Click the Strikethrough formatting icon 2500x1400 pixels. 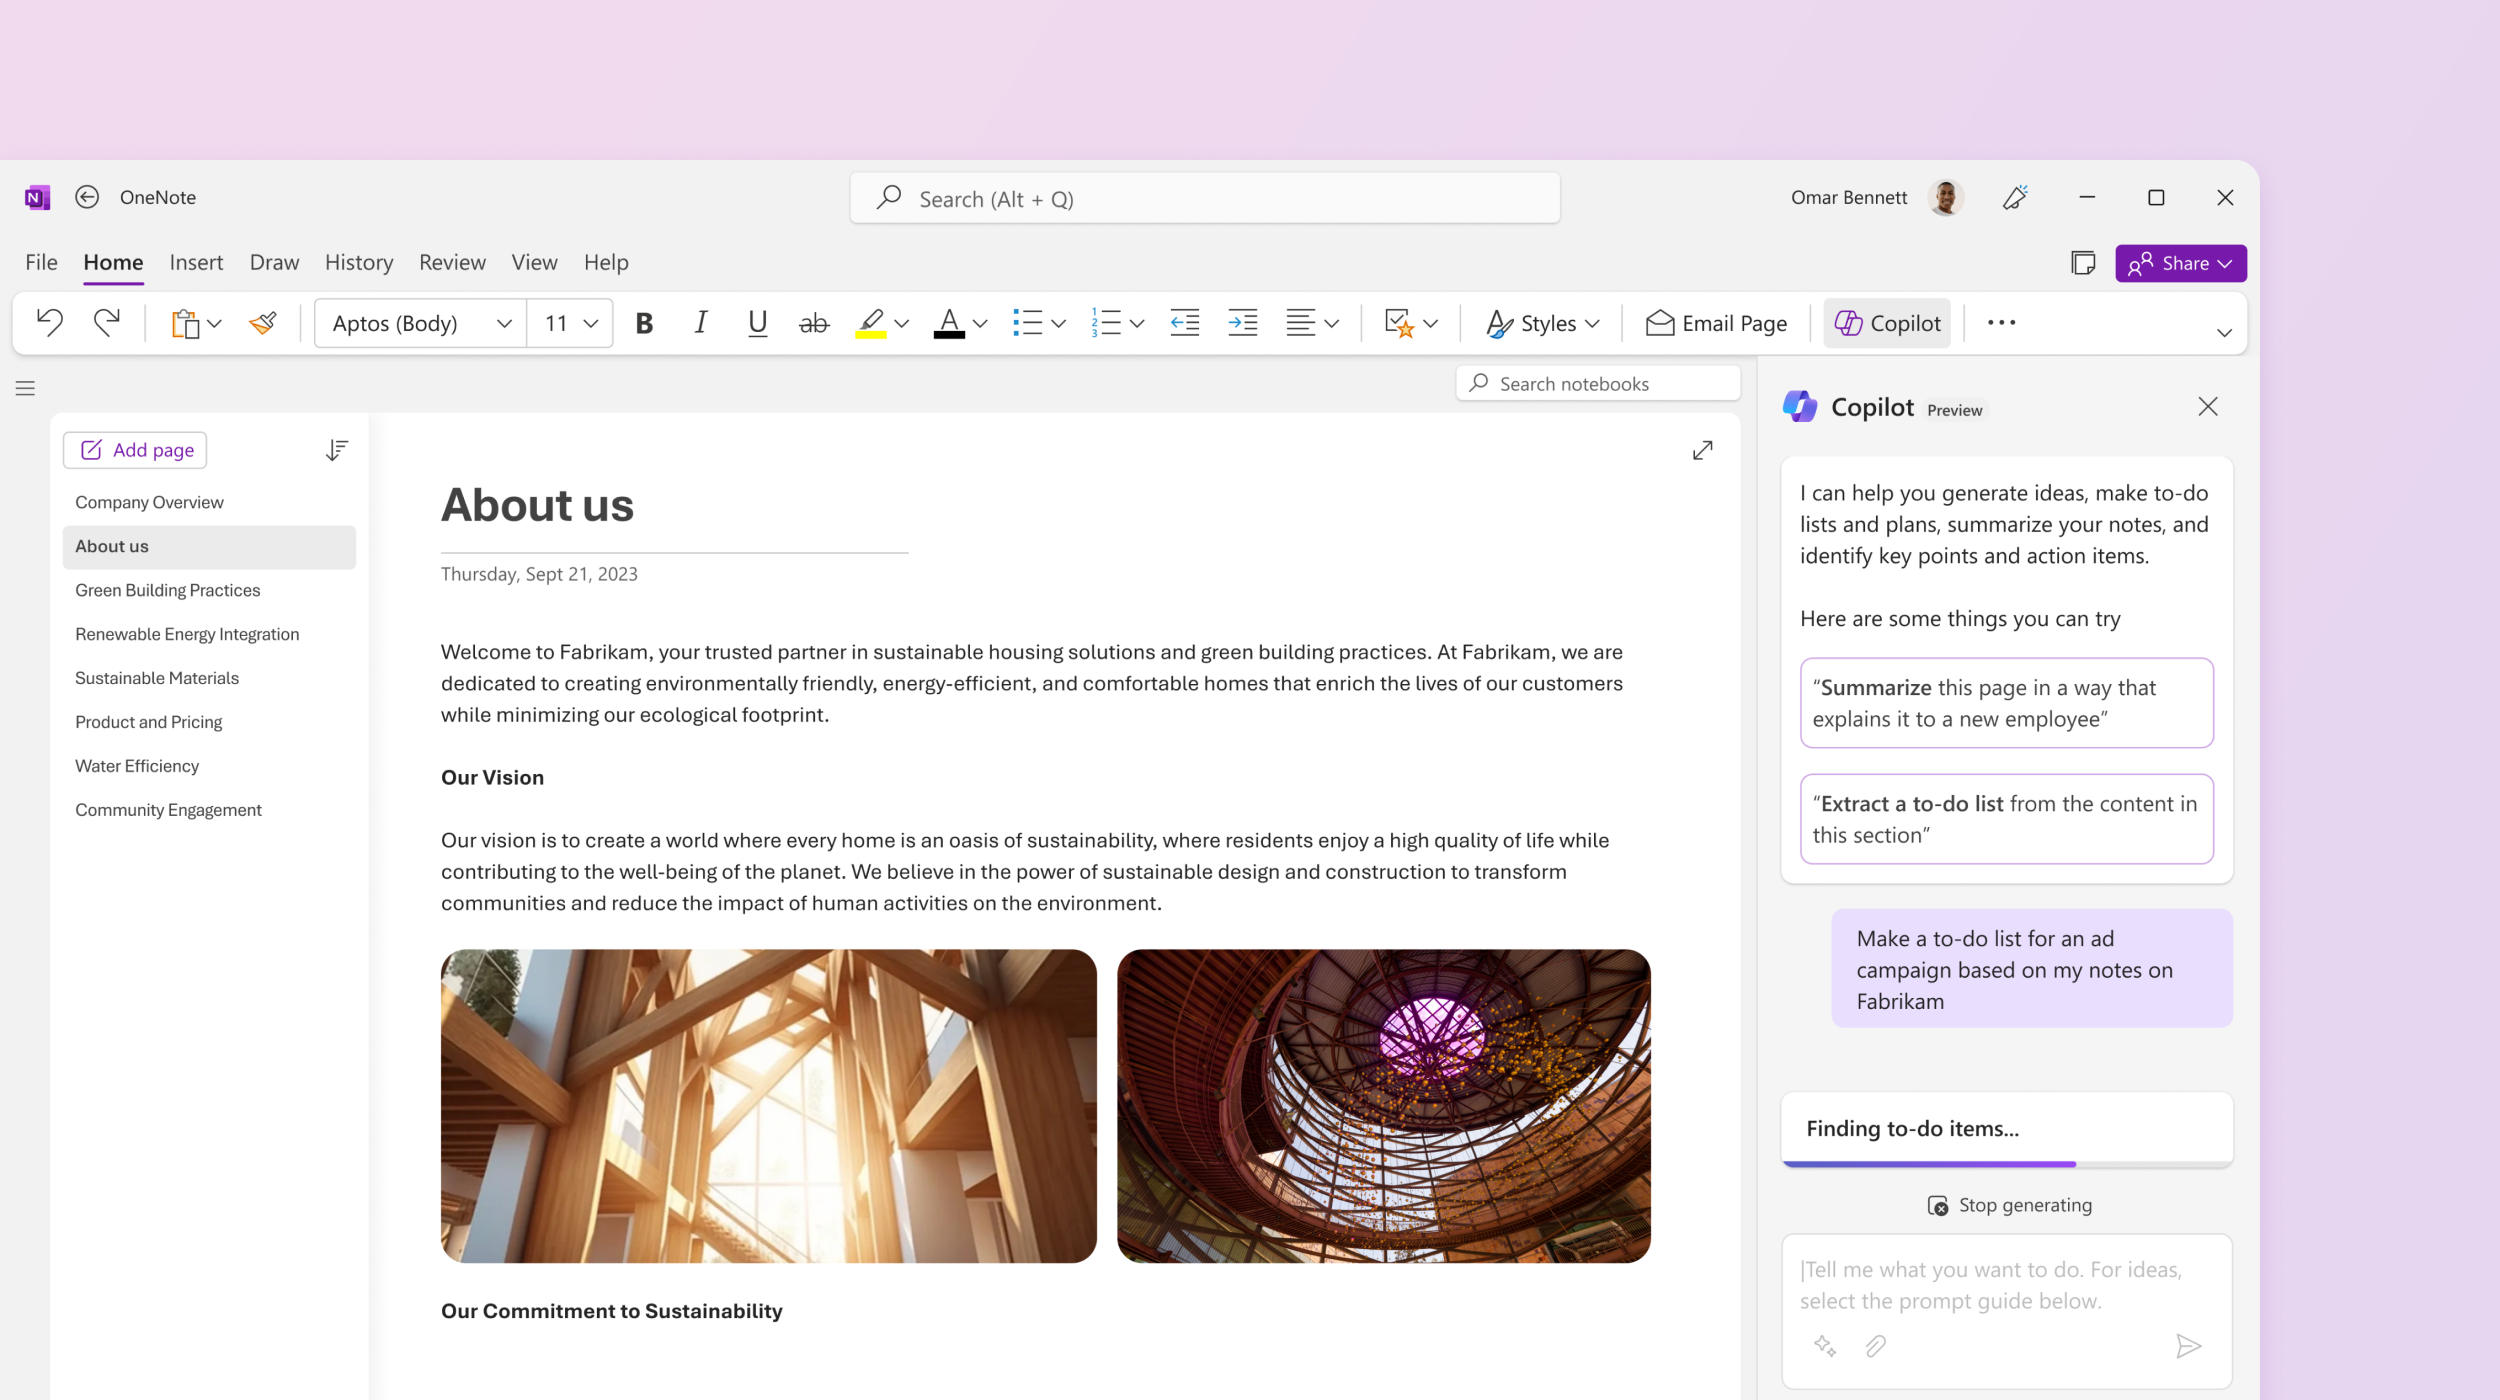click(810, 323)
